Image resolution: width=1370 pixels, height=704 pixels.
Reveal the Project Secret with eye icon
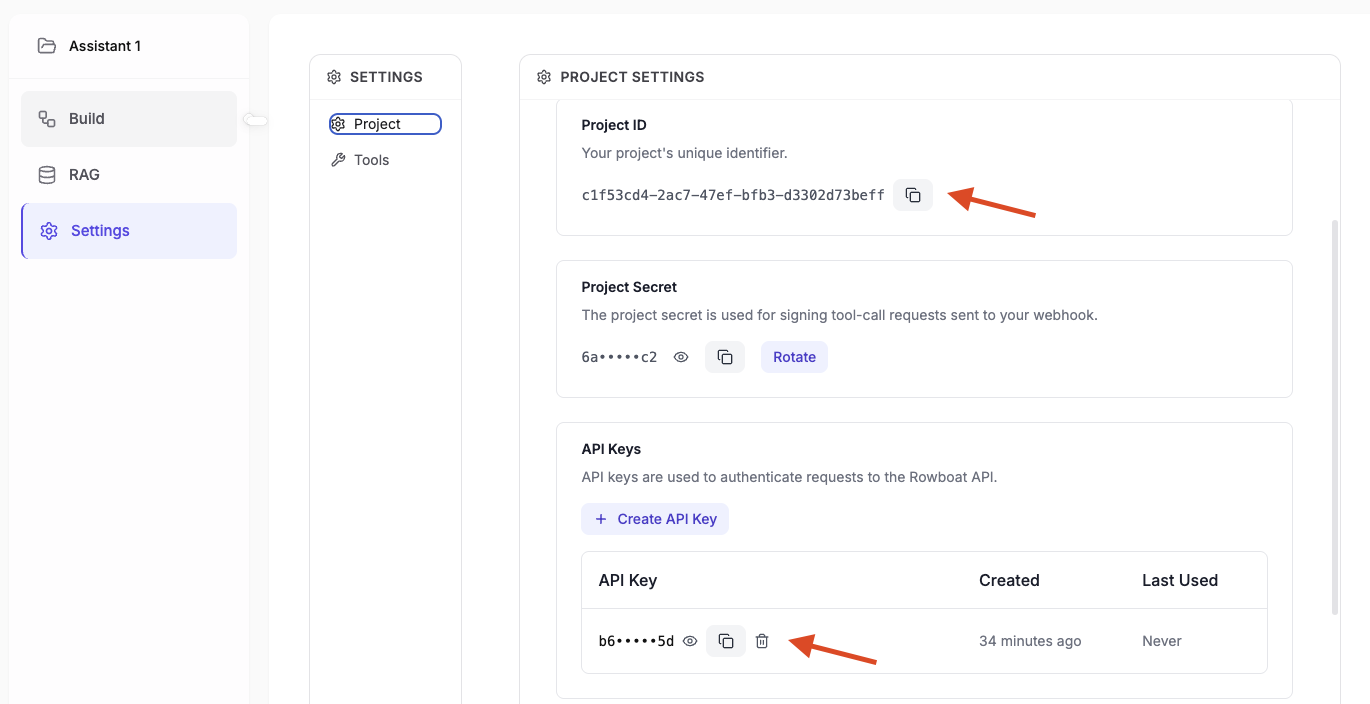(x=681, y=357)
